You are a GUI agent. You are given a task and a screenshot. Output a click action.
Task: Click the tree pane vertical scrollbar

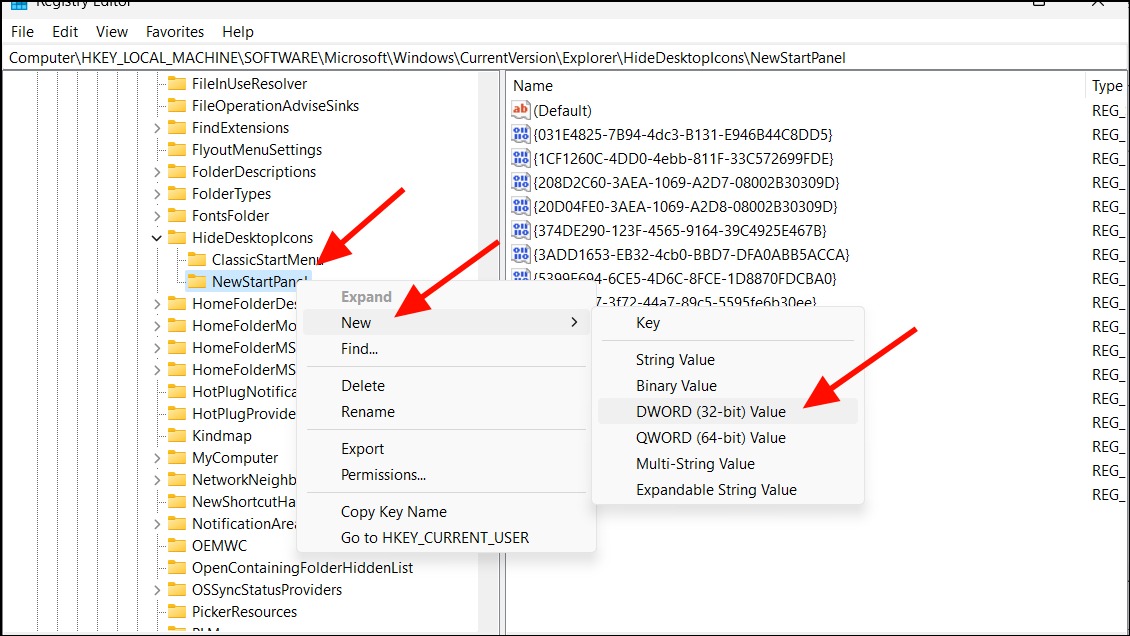(x=489, y=353)
